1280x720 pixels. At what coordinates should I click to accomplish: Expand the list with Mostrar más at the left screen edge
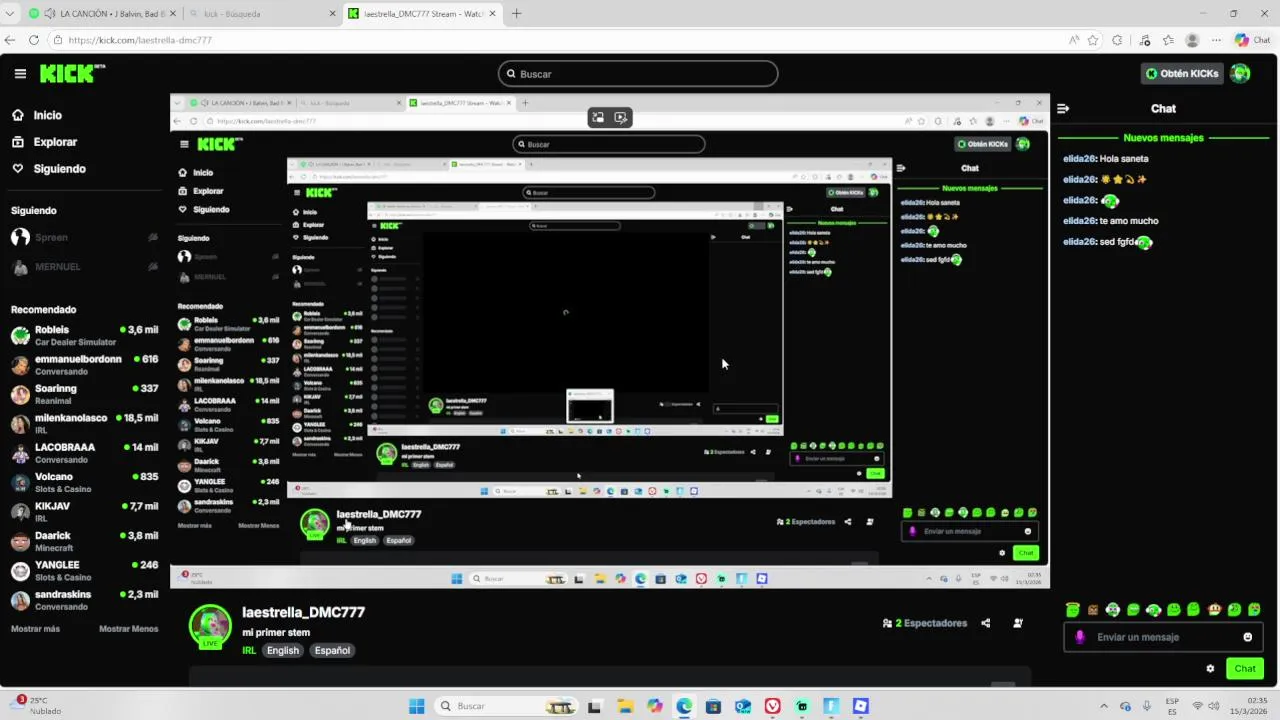(35, 629)
